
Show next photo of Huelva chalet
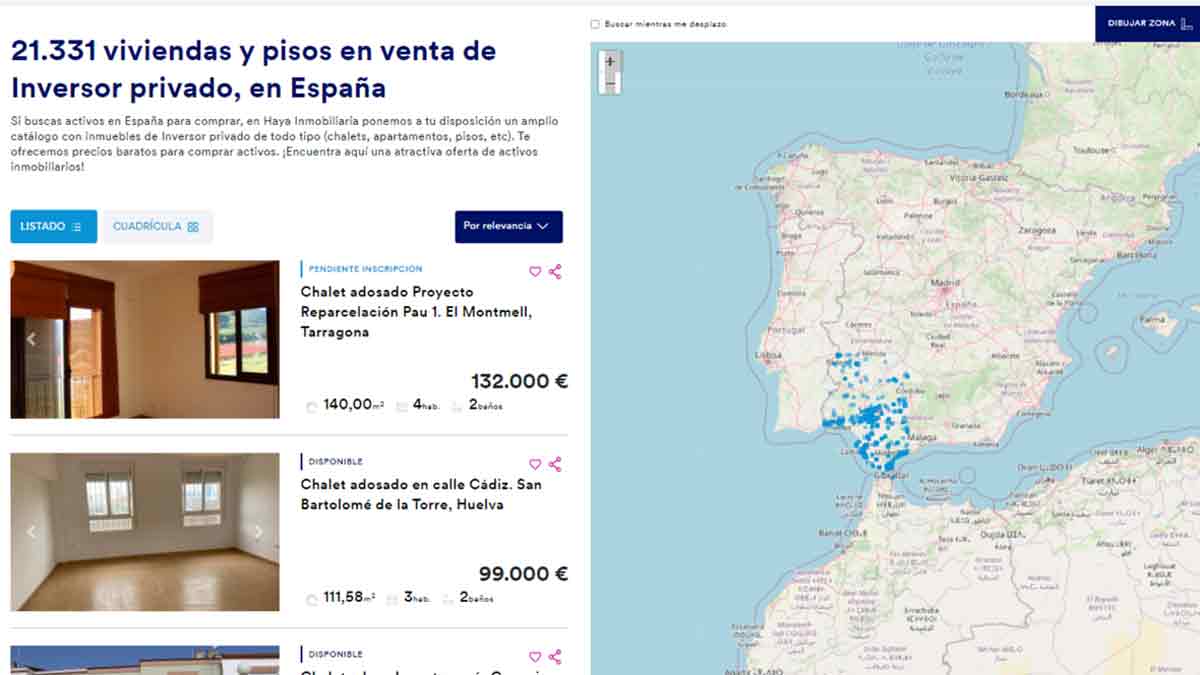pyautogui.click(x=259, y=532)
